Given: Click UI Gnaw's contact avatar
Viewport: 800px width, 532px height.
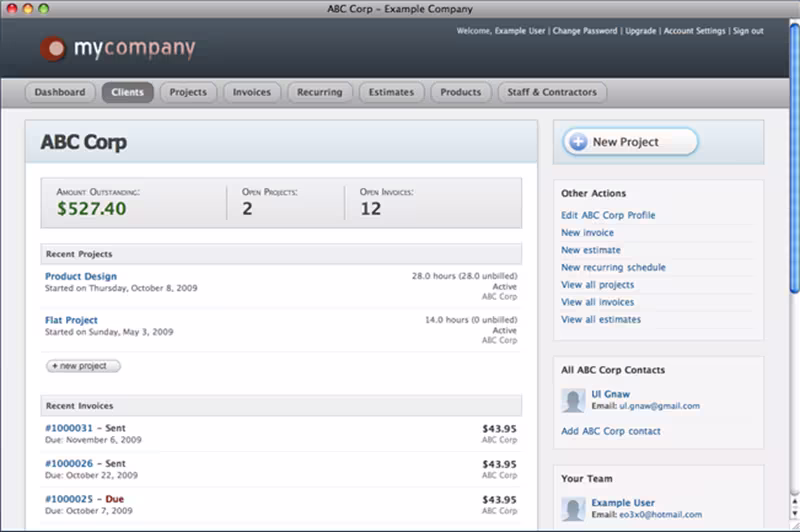Looking at the screenshot, I should click(x=573, y=400).
